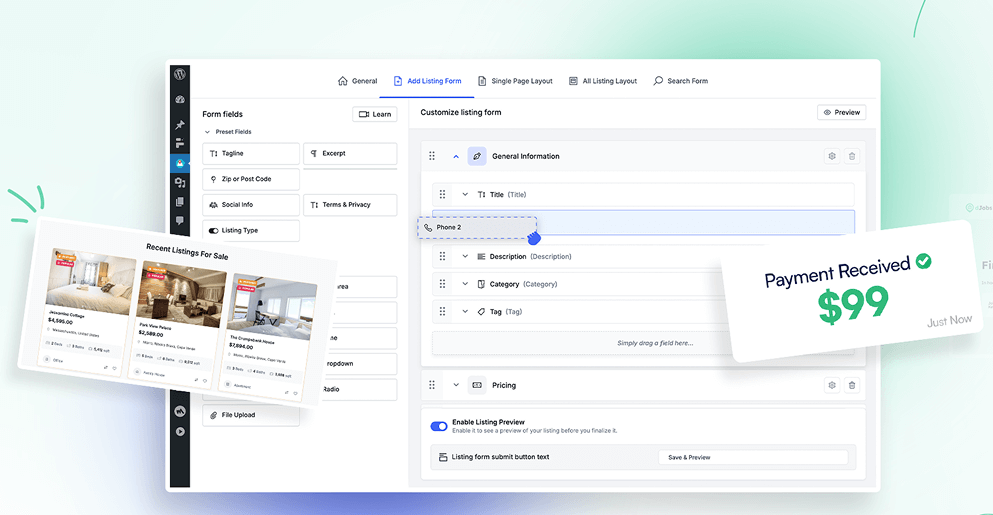Screen dimensions: 993x515
Task: Open the Comments bubble icon in sidebar
Action: tap(180, 221)
